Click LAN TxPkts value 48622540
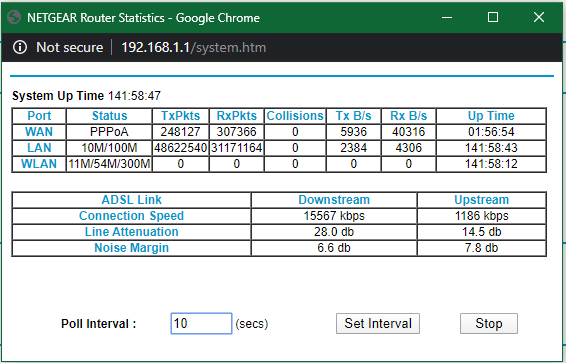566x363 pixels. (x=180, y=148)
